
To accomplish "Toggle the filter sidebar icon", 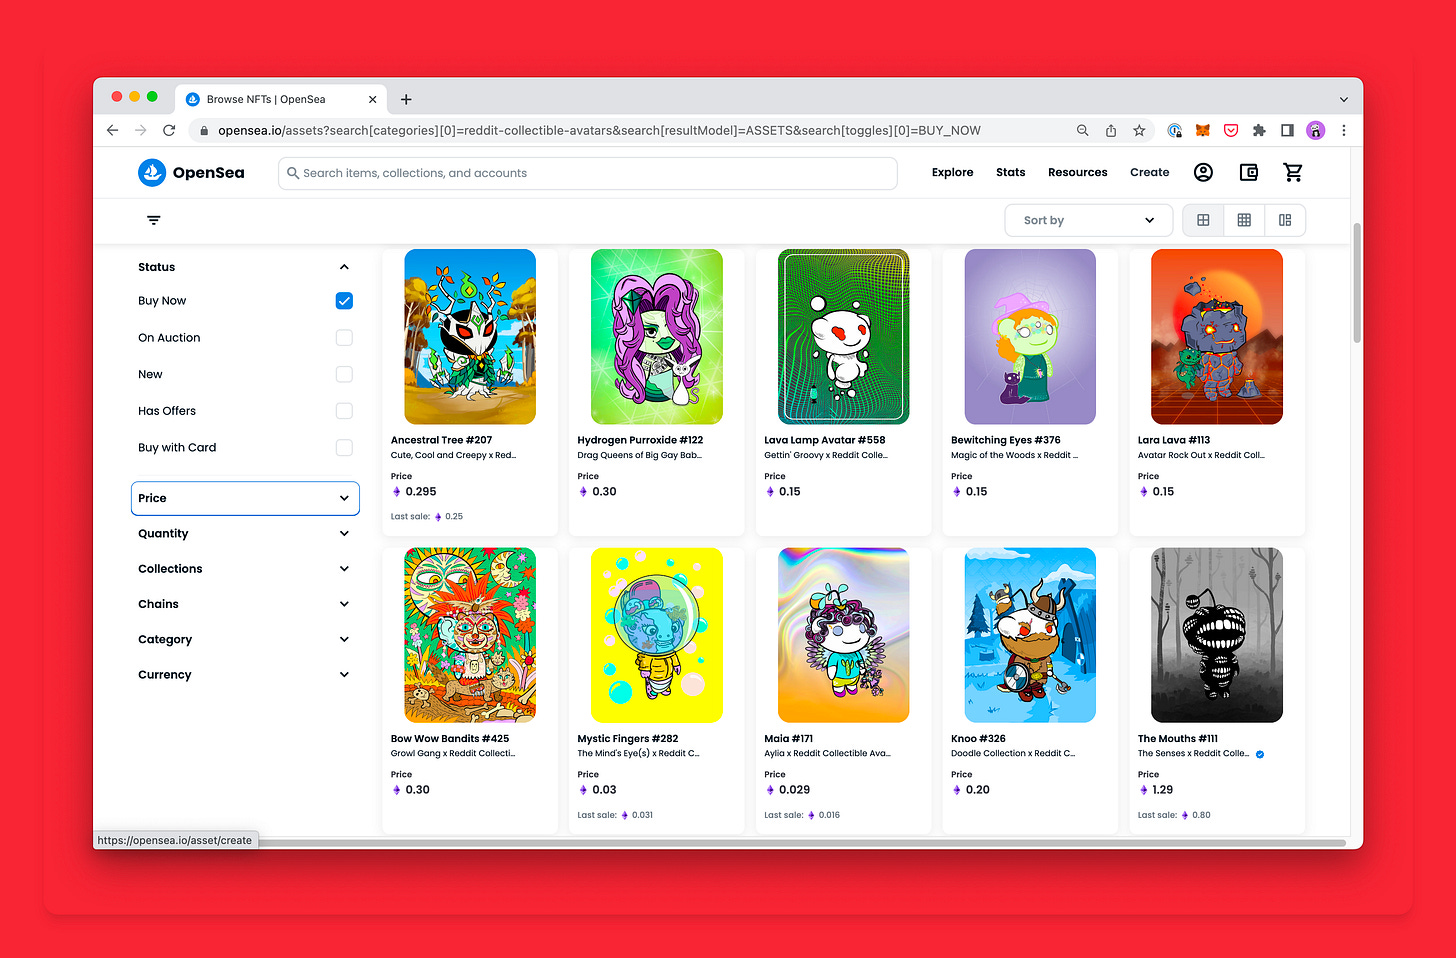I will (153, 220).
